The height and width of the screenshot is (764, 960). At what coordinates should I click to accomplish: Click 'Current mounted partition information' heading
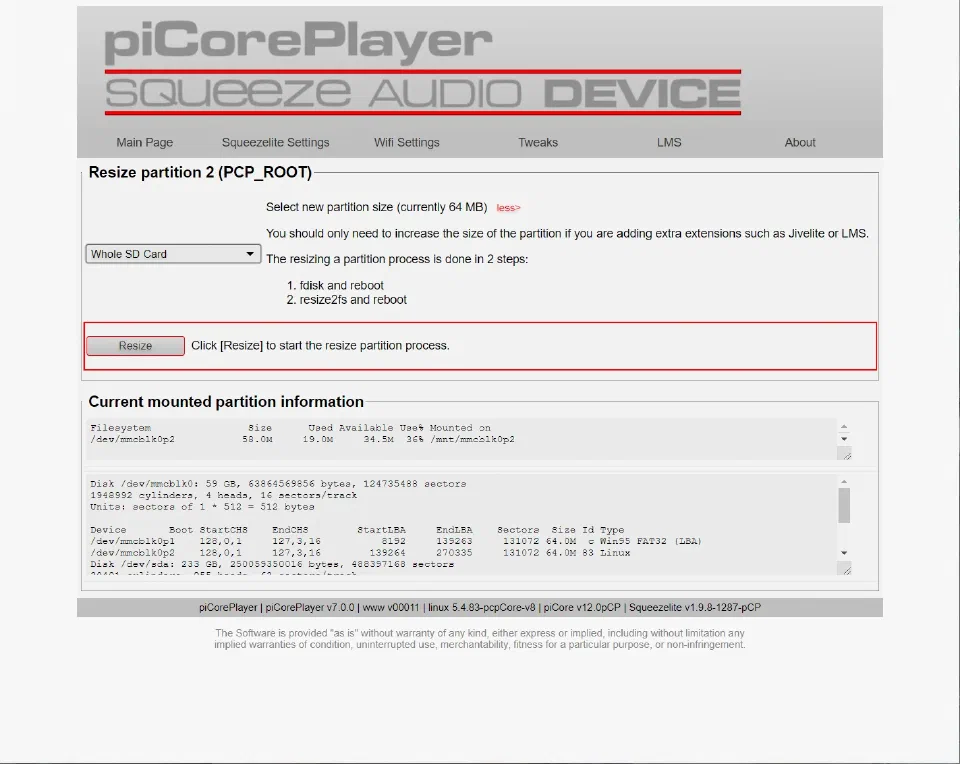(x=226, y=402)
